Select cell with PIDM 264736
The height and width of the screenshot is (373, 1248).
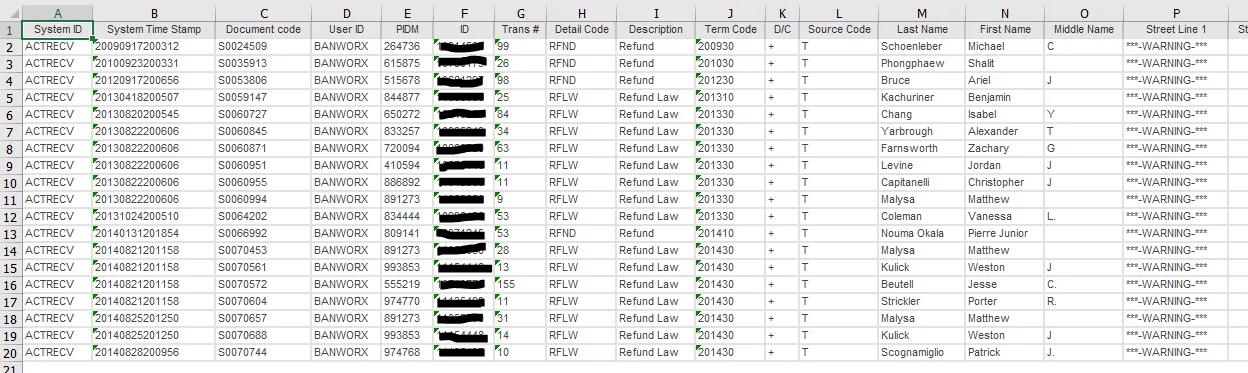pyautogui.click(x=407, y=46)
